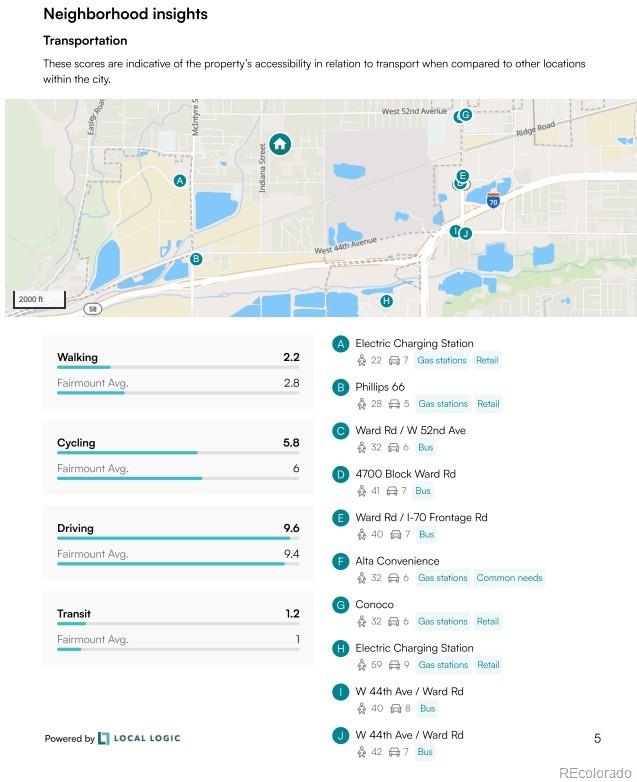Click the Conoco listing title
637x782 pixels.
click(374, 604)
